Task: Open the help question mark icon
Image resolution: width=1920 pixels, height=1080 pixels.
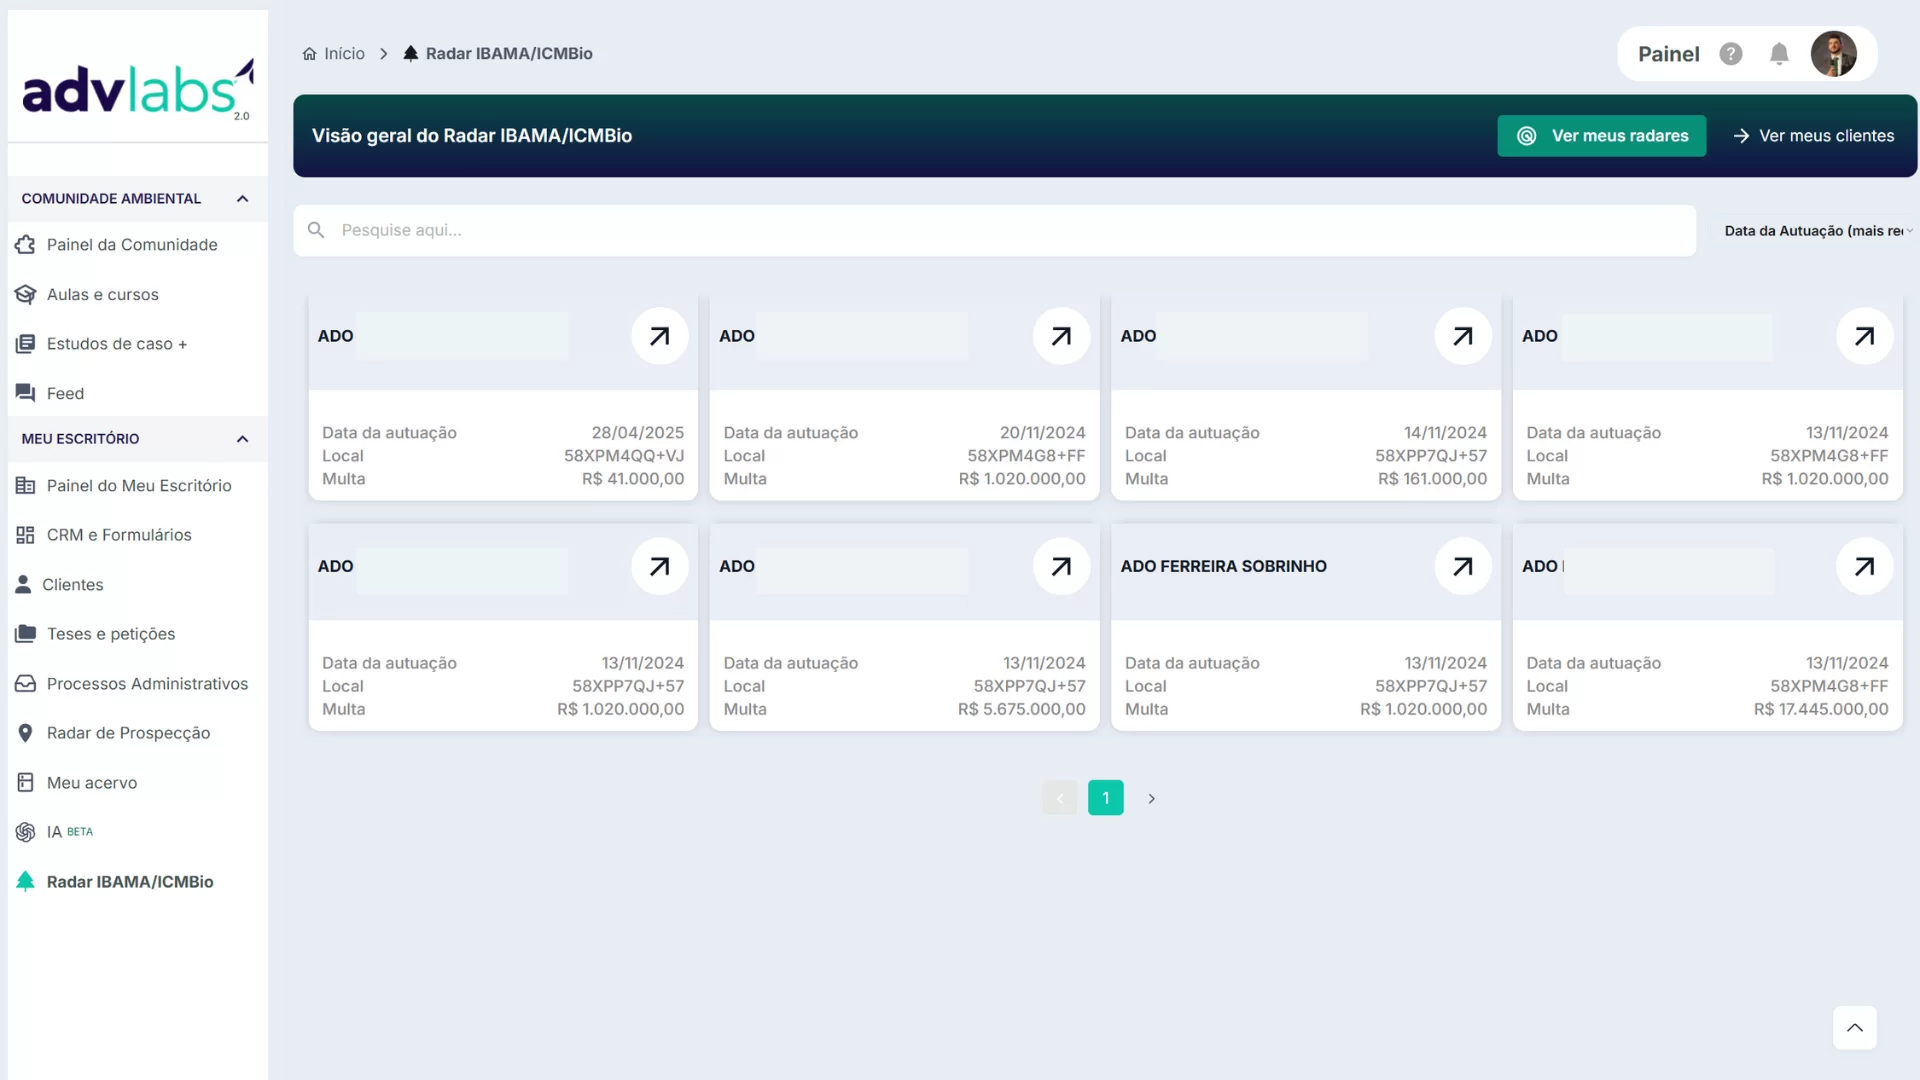Action: pos(1731,54)
